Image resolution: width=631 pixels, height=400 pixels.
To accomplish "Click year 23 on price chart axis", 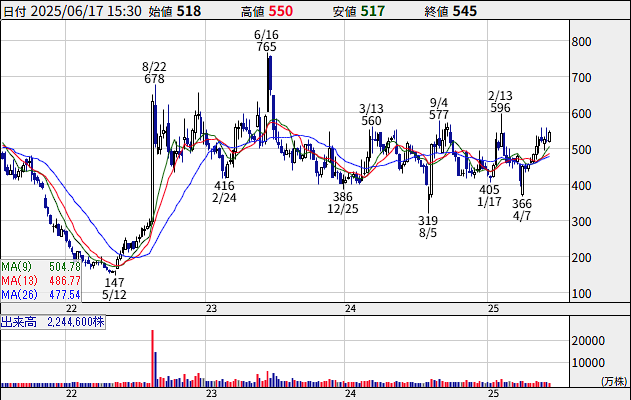I will tap(211, 309).
